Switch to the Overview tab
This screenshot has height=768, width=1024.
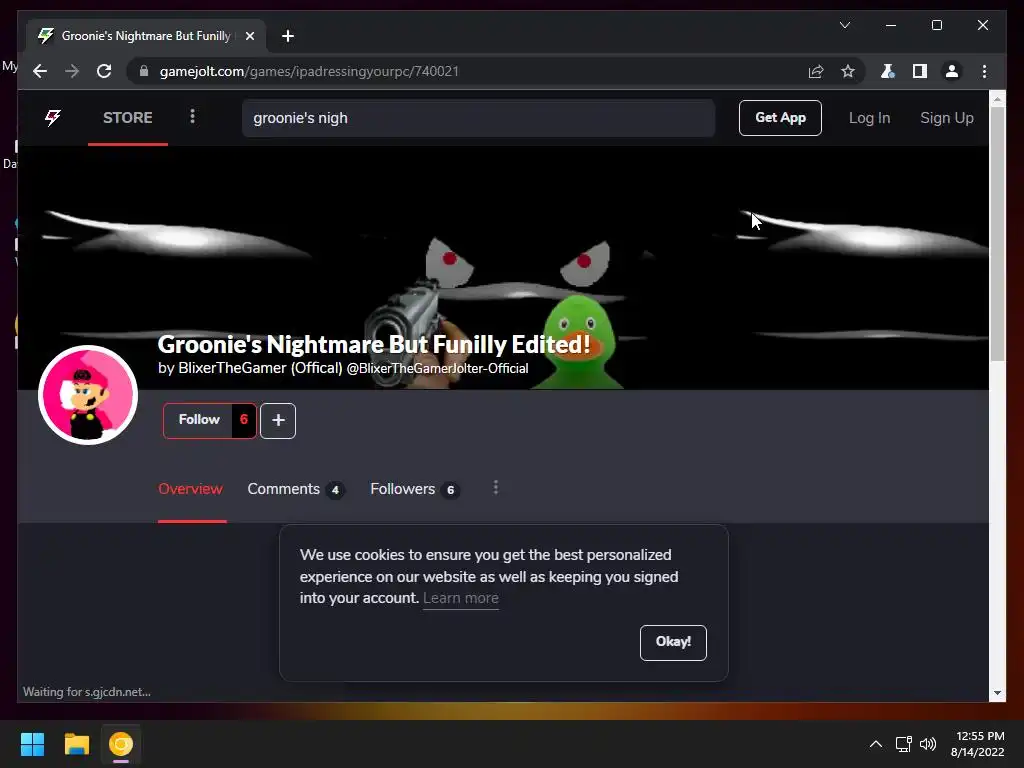tap(191, 489)
